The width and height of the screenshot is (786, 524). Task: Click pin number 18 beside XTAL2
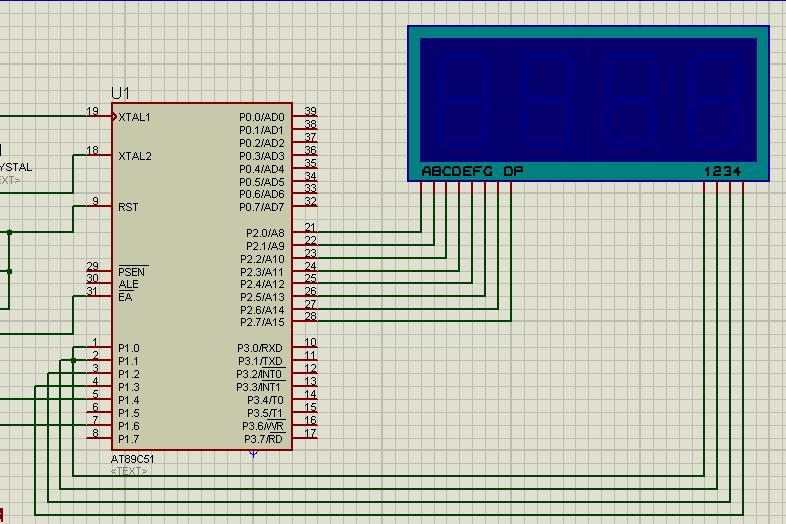(x=93, y=150)
